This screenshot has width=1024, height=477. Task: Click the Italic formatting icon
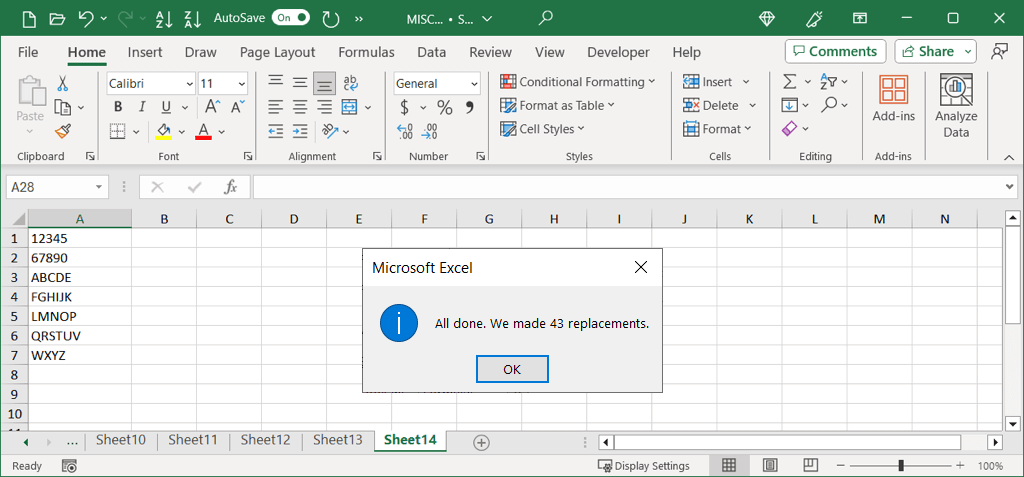[141, 107]
